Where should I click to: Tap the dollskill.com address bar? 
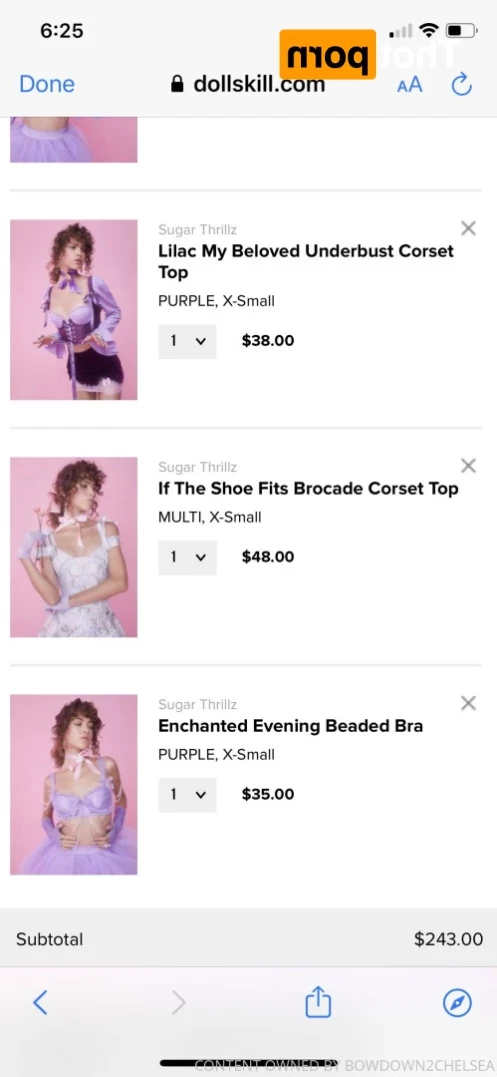pyautogui.click(x=248, y=84)
